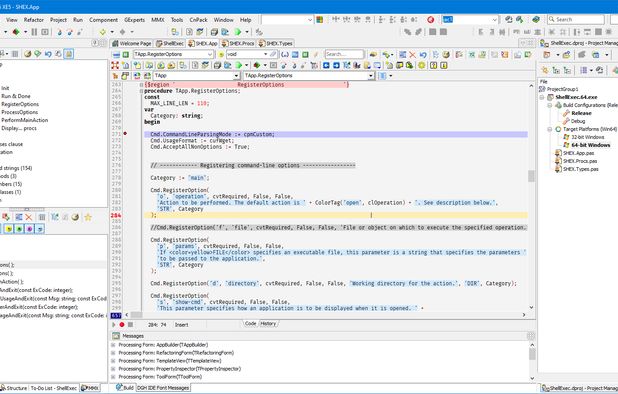
Task: Open the TApp class combo box
Action: pos(196,75)
